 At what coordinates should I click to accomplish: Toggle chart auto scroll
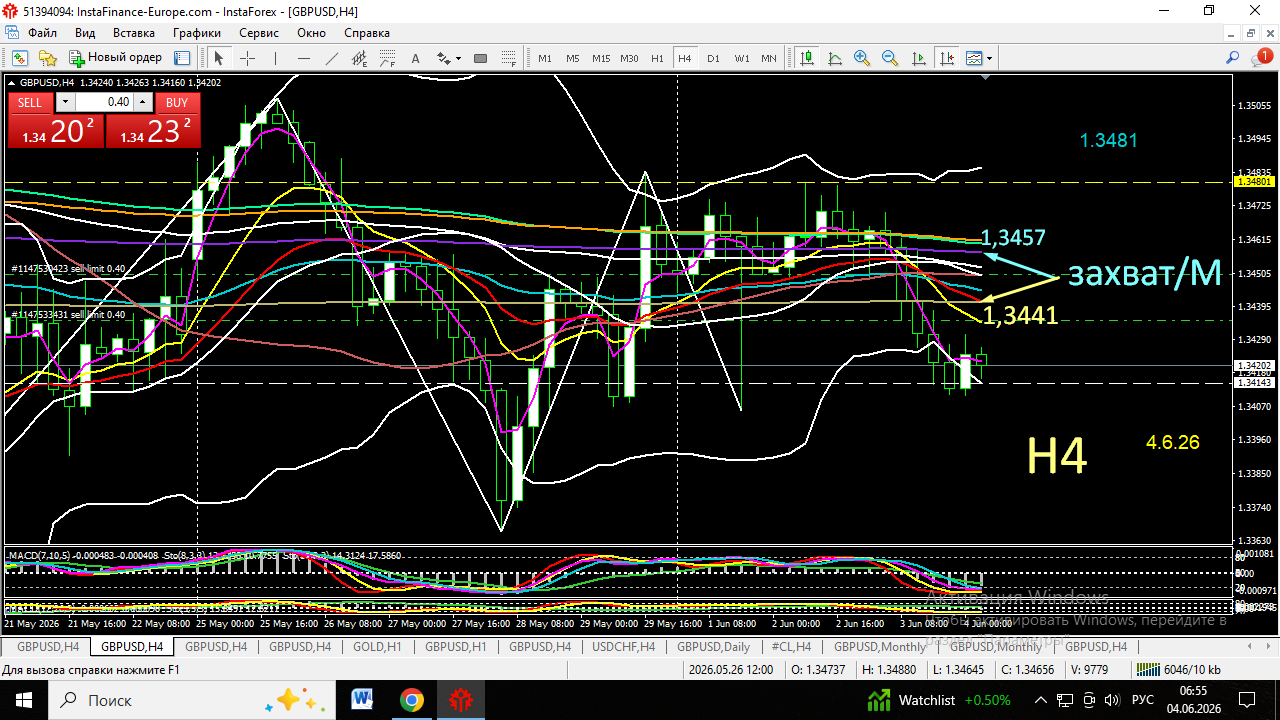tap(918, 58)
